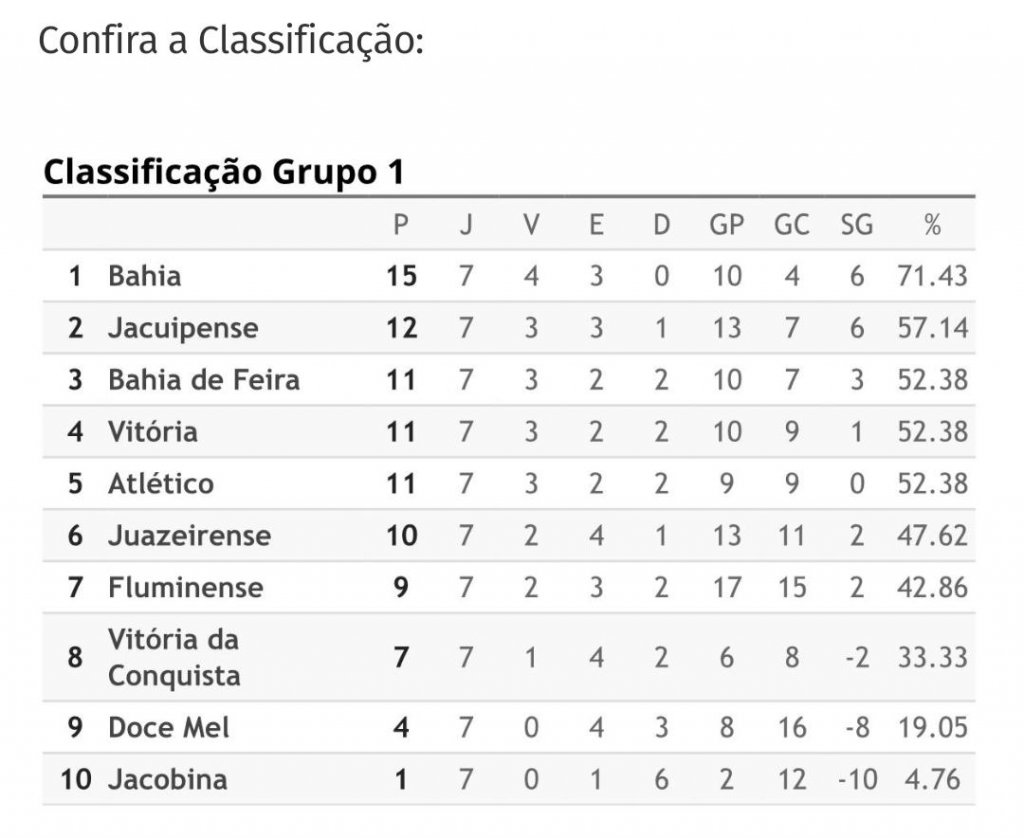This screenshot has width=1024, height=838.
Task: Click the D losses column header
Action: pyautogui.click(x=661, y=225)
